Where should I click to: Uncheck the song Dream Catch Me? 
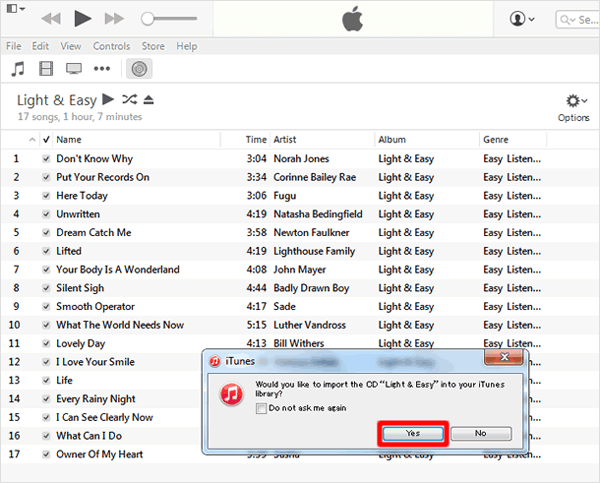click(46, 232)
